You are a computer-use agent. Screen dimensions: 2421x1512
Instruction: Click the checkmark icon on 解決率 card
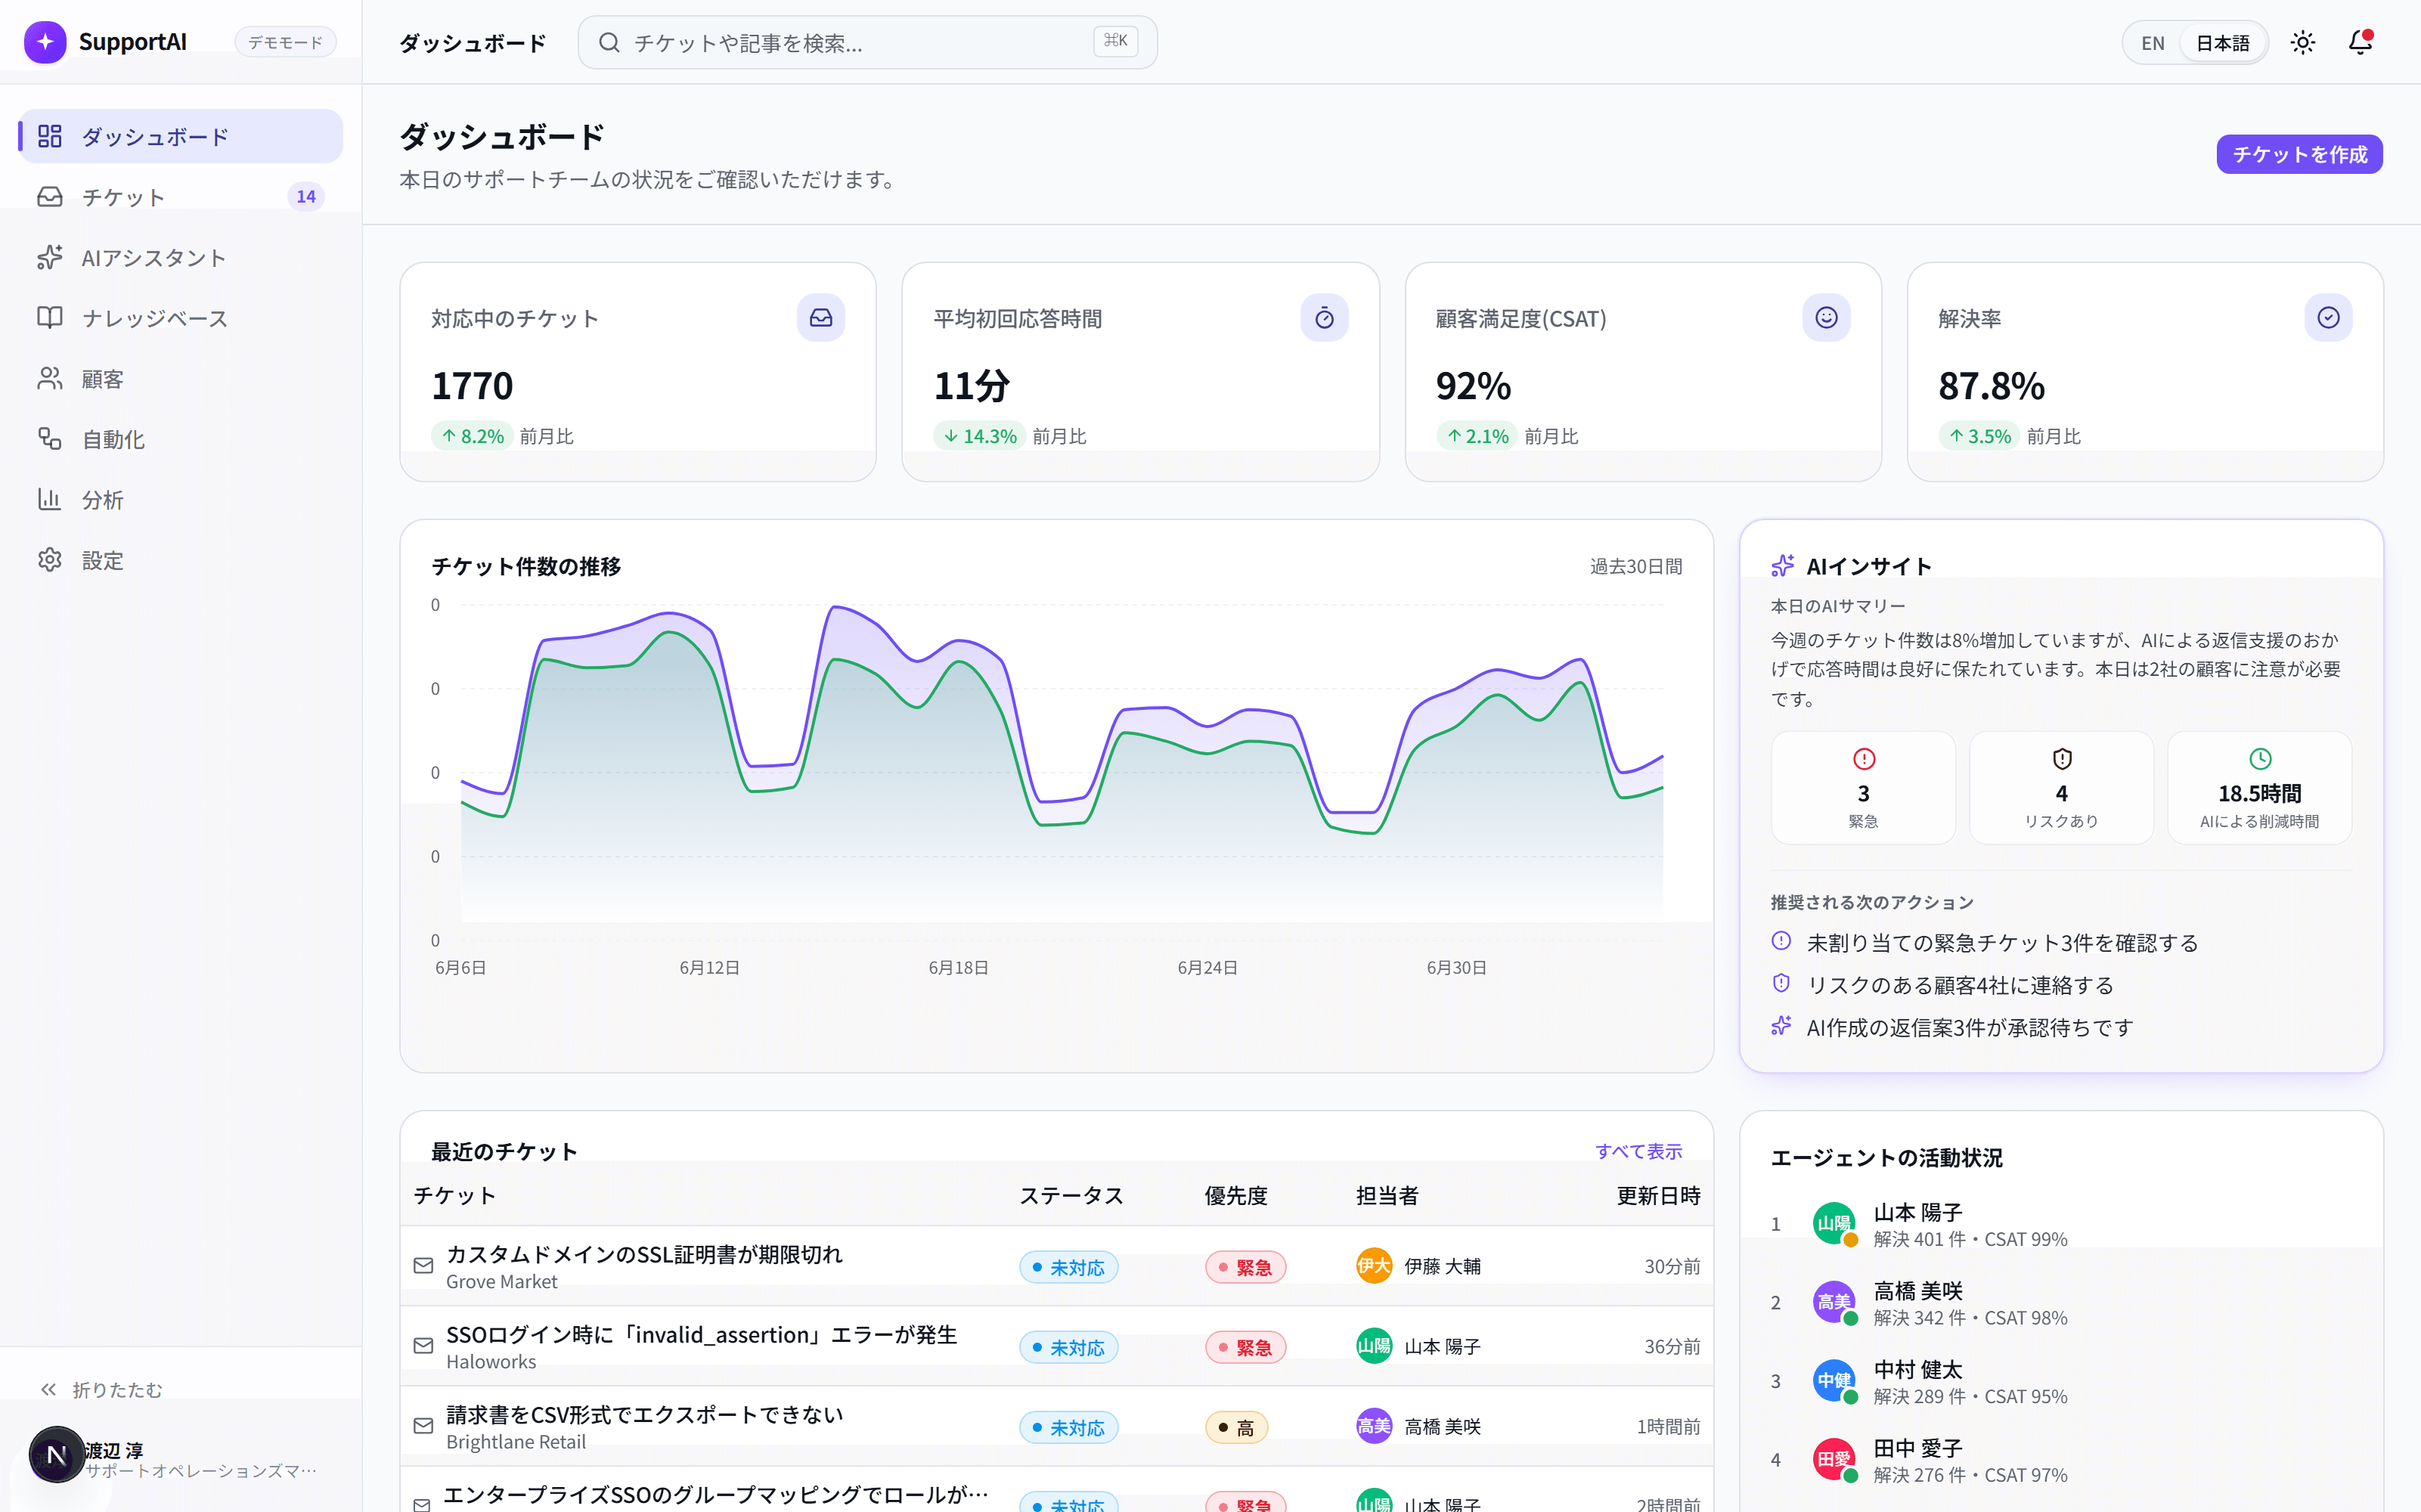pos(2328,318)
